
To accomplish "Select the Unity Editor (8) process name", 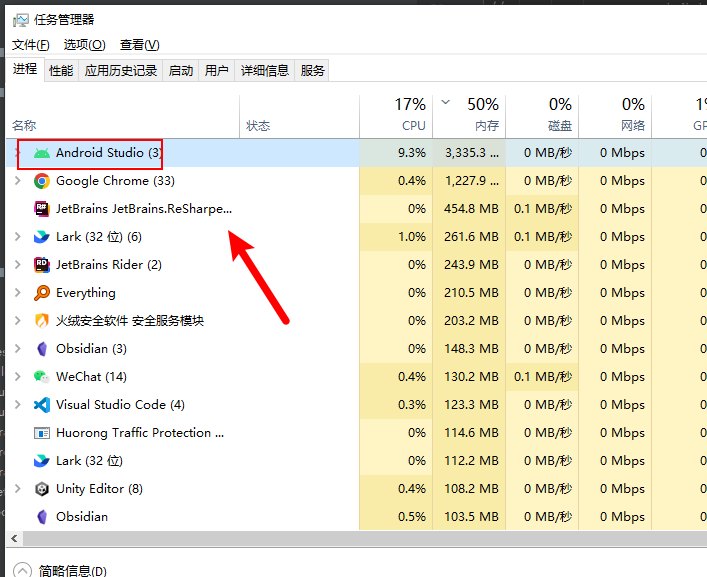I will [x=99, y=489].
